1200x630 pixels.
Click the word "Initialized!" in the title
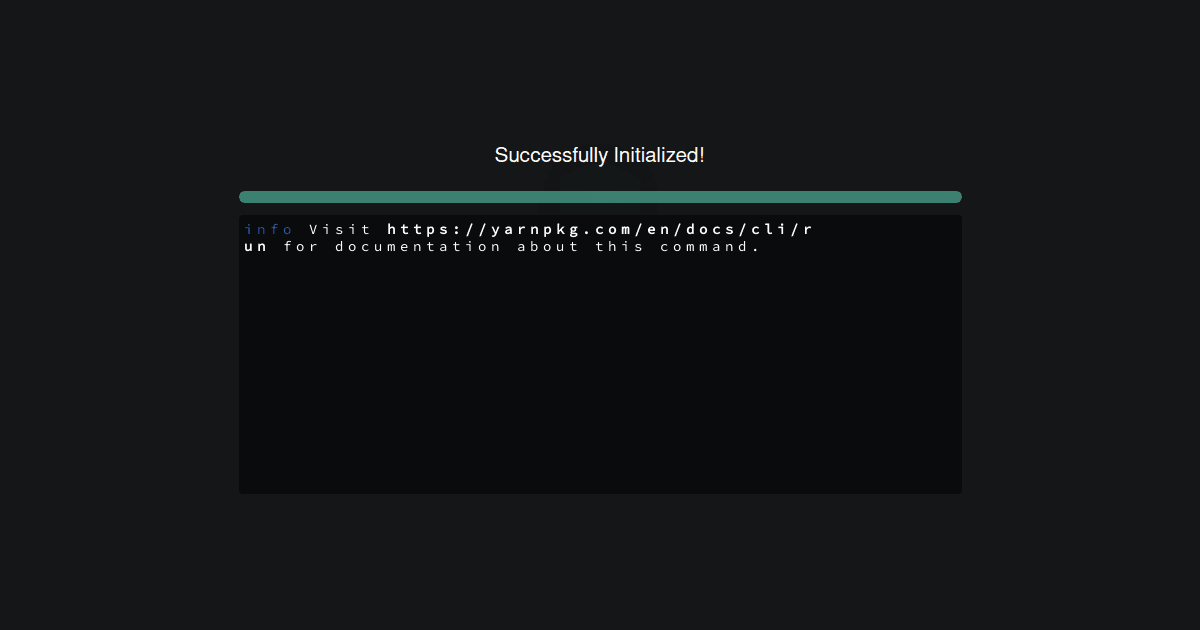point(659,155)
